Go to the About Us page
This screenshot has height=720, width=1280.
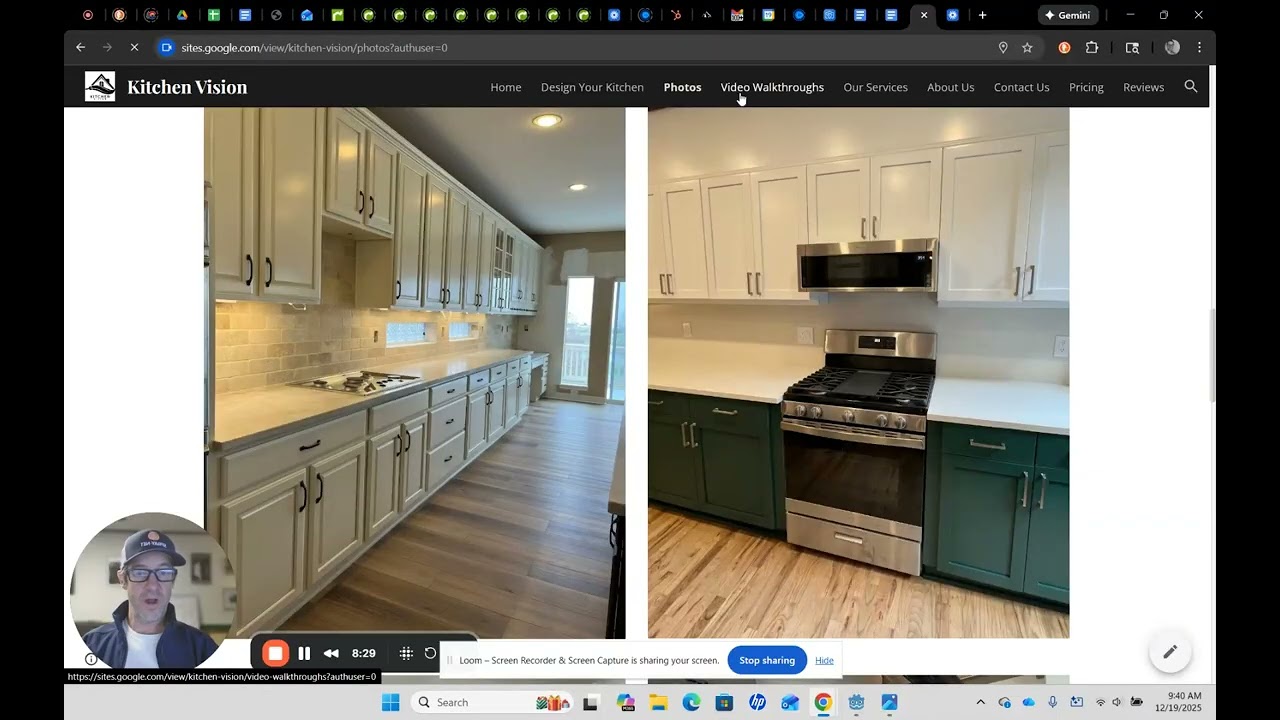(x=950, y=87)
